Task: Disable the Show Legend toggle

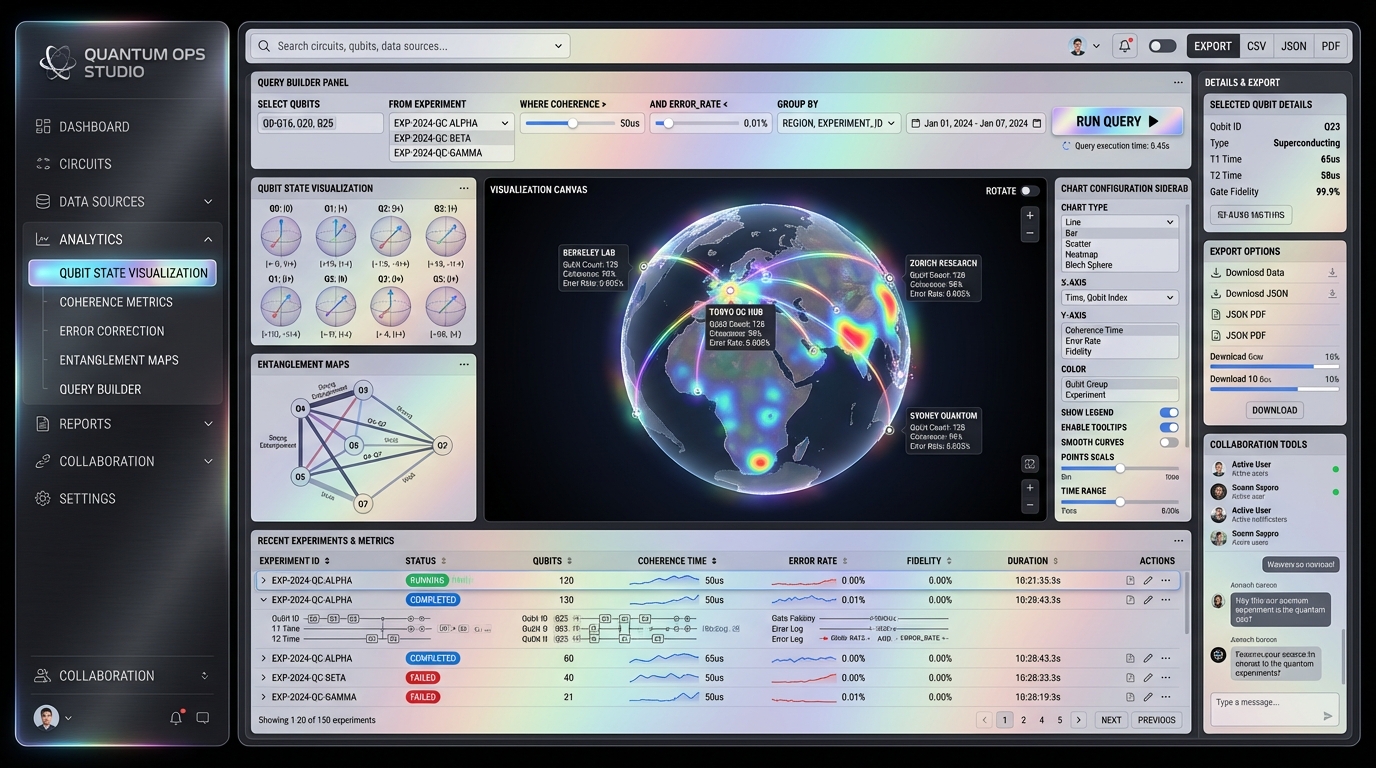Action: [x=1168, y=412]
